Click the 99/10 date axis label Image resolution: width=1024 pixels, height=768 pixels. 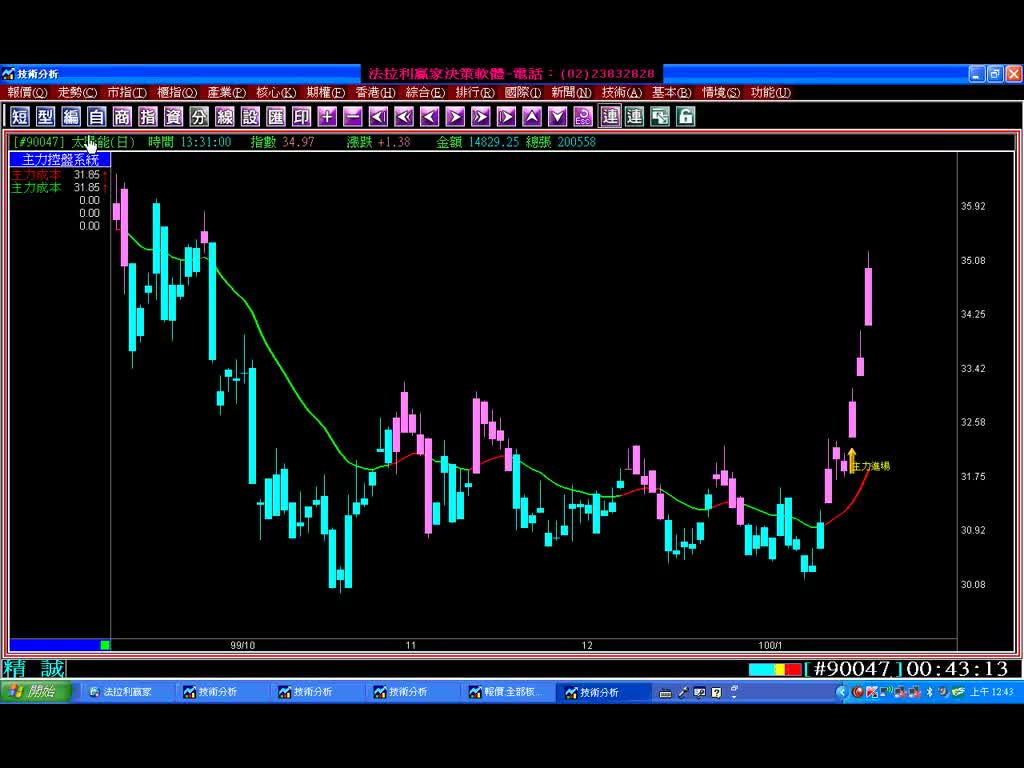pyautogui.click(x=242, y=645)
